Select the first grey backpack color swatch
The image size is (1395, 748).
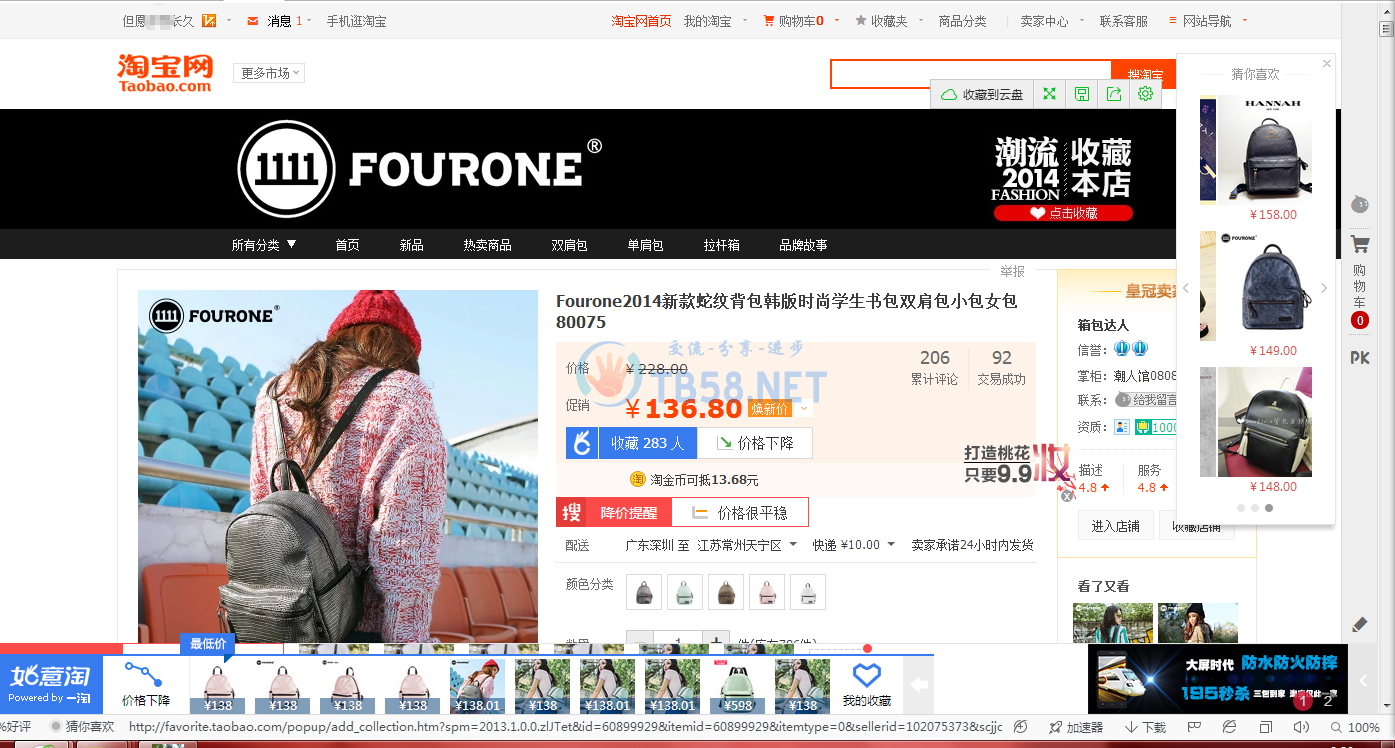pos(643,591)
